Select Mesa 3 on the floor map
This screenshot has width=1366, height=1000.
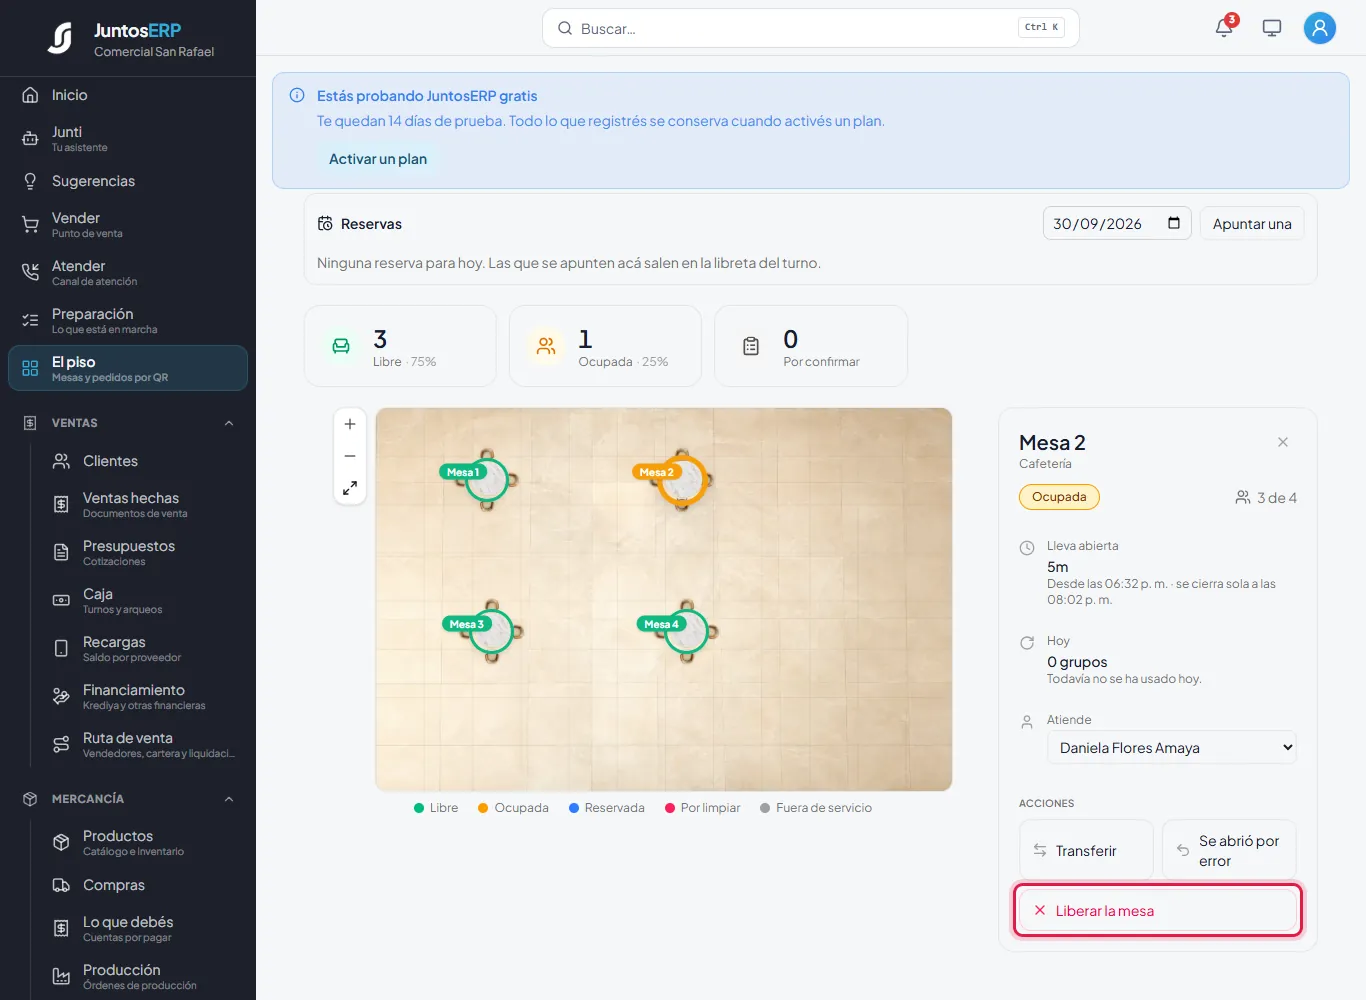[x=490, y=631]
